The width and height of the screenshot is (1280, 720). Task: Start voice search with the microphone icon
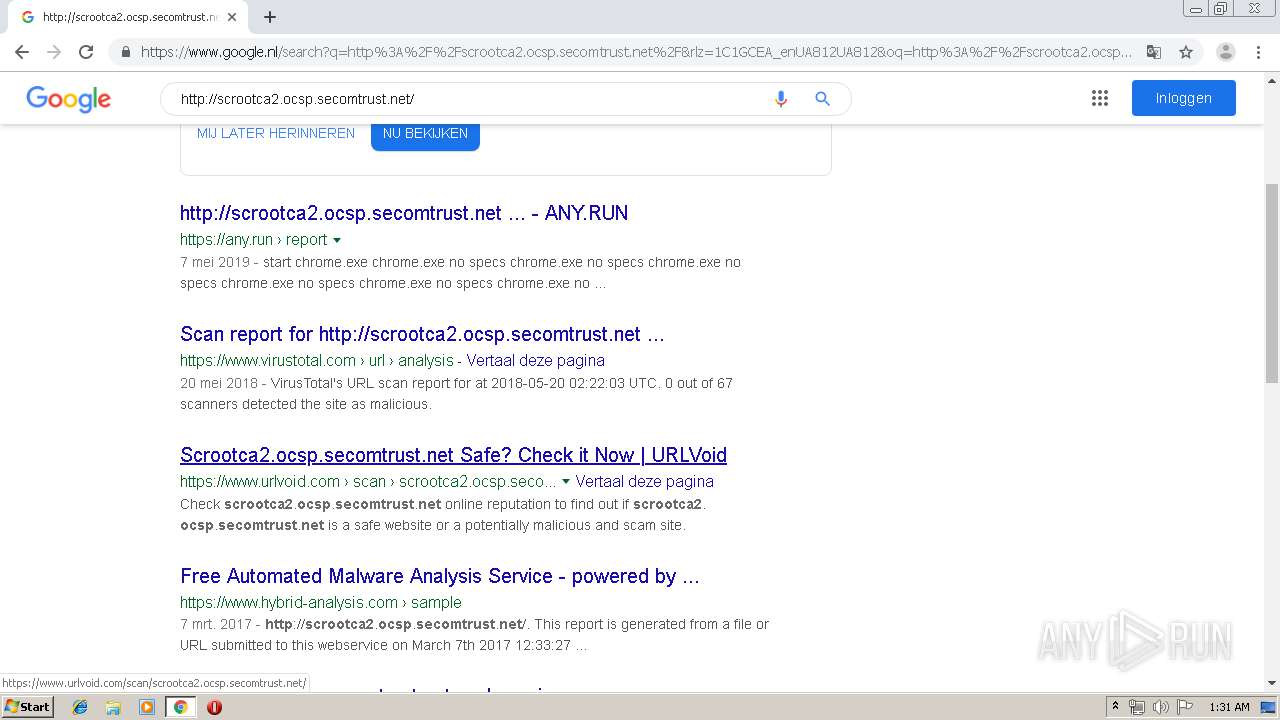click(781, 99)
